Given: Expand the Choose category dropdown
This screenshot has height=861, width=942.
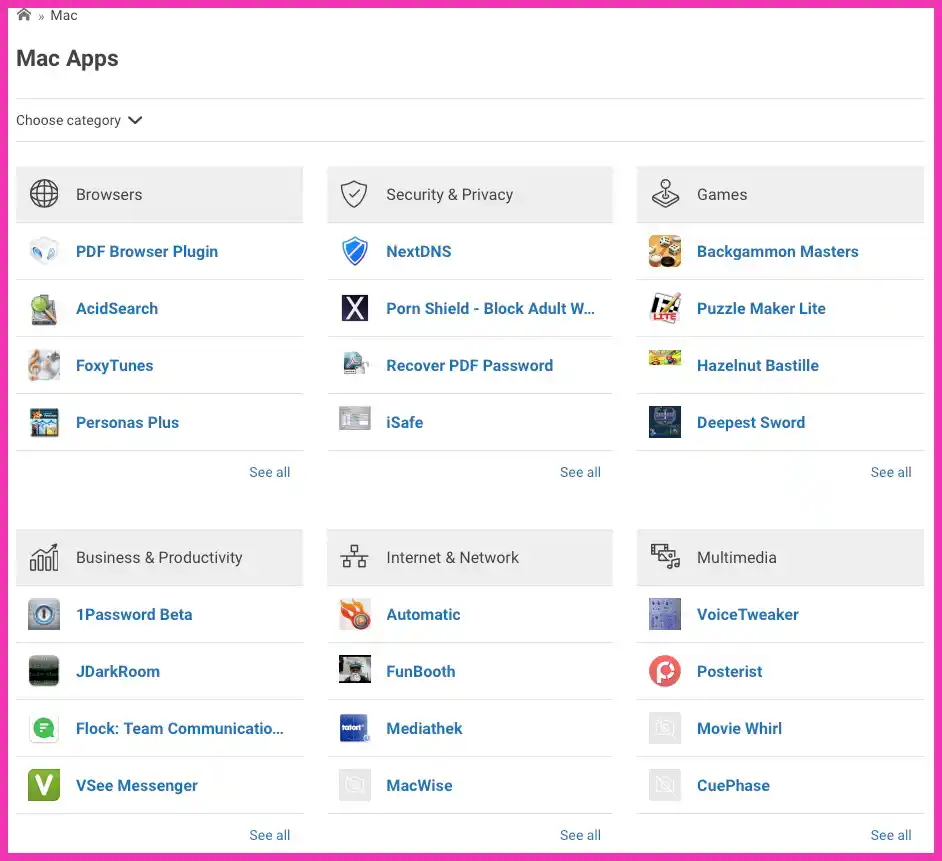Looking at the screenshot, I should [x=79, y=120].
